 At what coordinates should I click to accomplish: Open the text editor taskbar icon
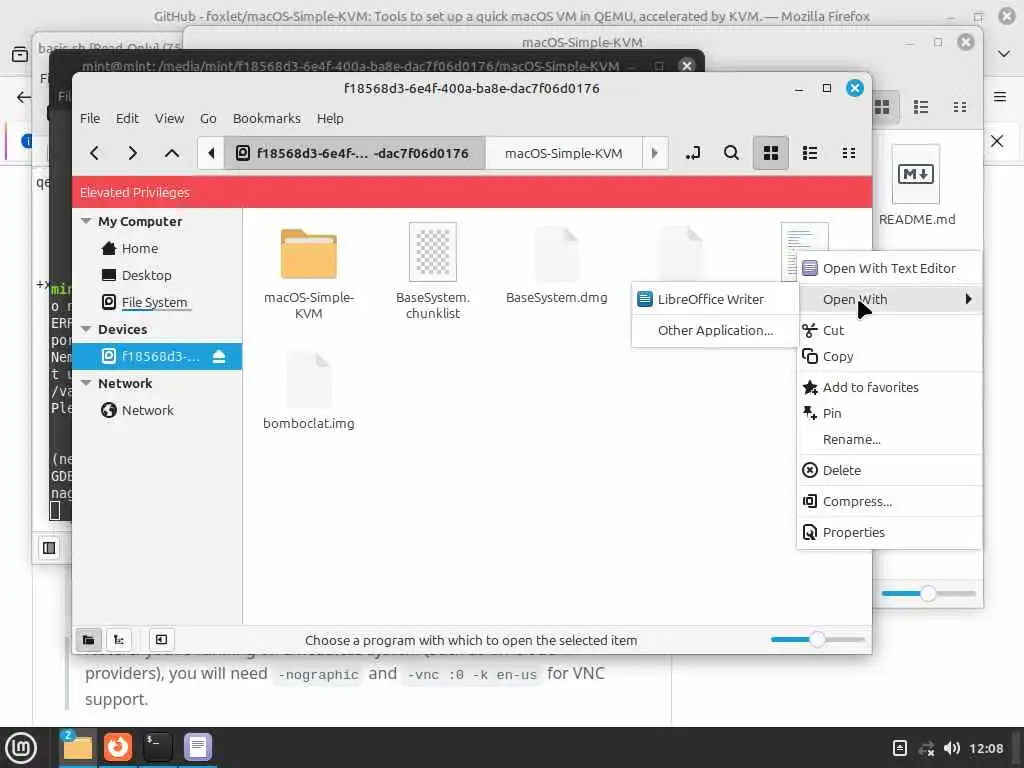click(x=197, y=747)
